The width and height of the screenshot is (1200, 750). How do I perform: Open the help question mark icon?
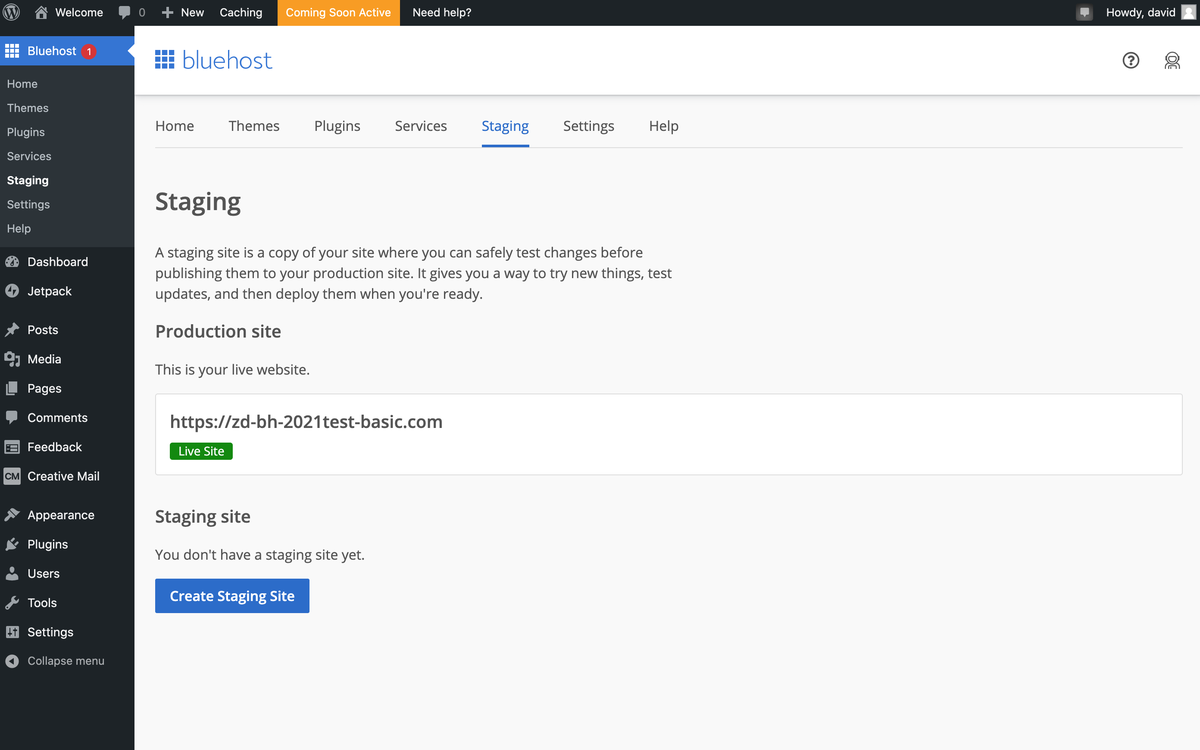(x=1131, y=60)
